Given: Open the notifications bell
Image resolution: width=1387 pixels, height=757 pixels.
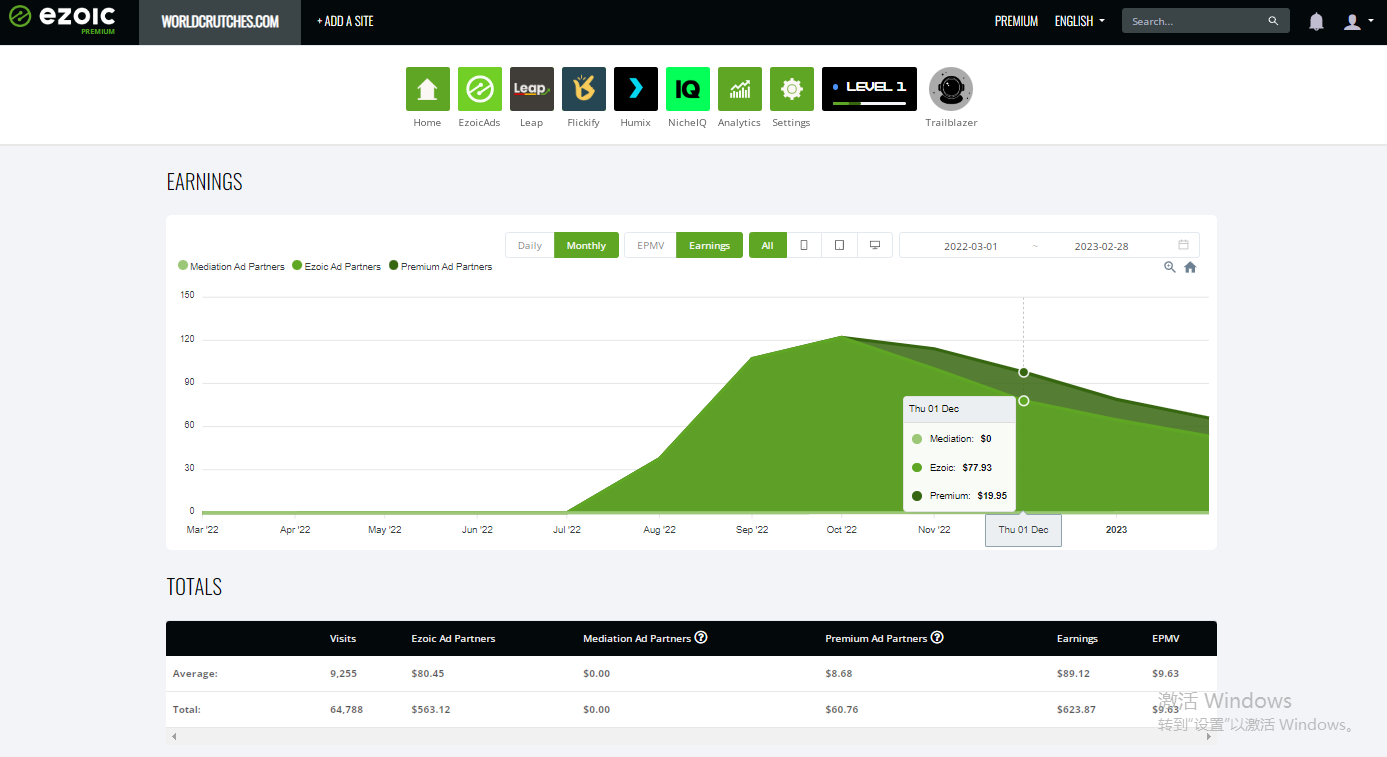Looking at the screenshot, I should coord(1316,21).
